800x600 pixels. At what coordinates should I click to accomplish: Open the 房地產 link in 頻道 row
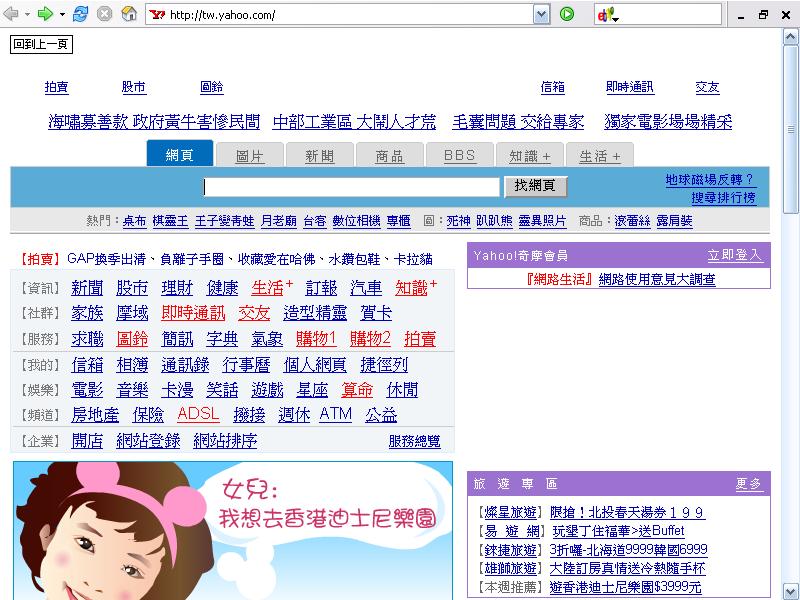[95, 415]
